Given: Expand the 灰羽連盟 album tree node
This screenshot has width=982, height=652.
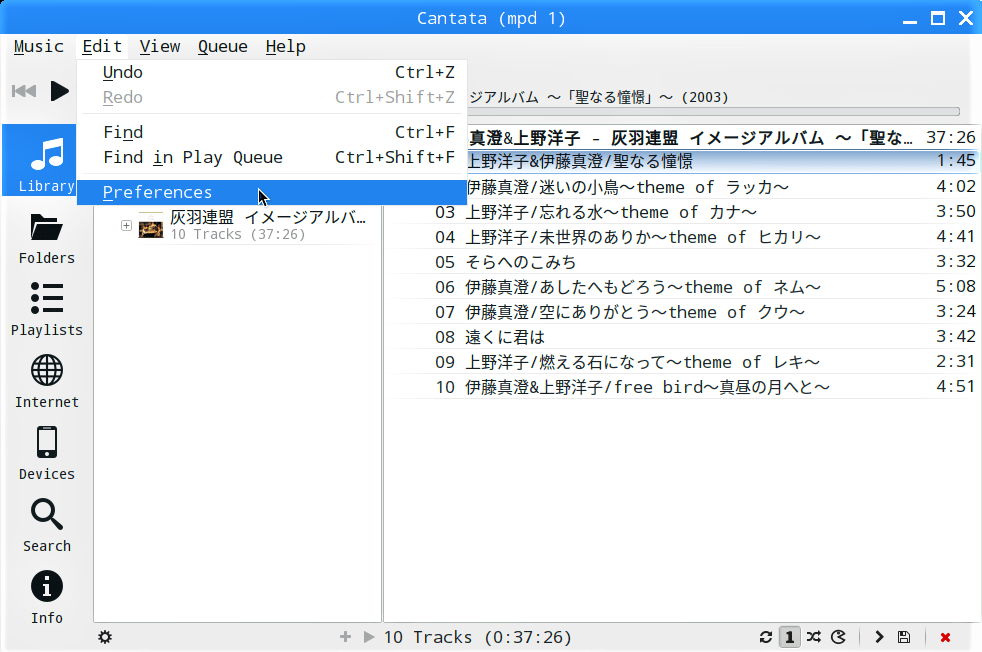Looking at the screenshot, I should 127,225.
